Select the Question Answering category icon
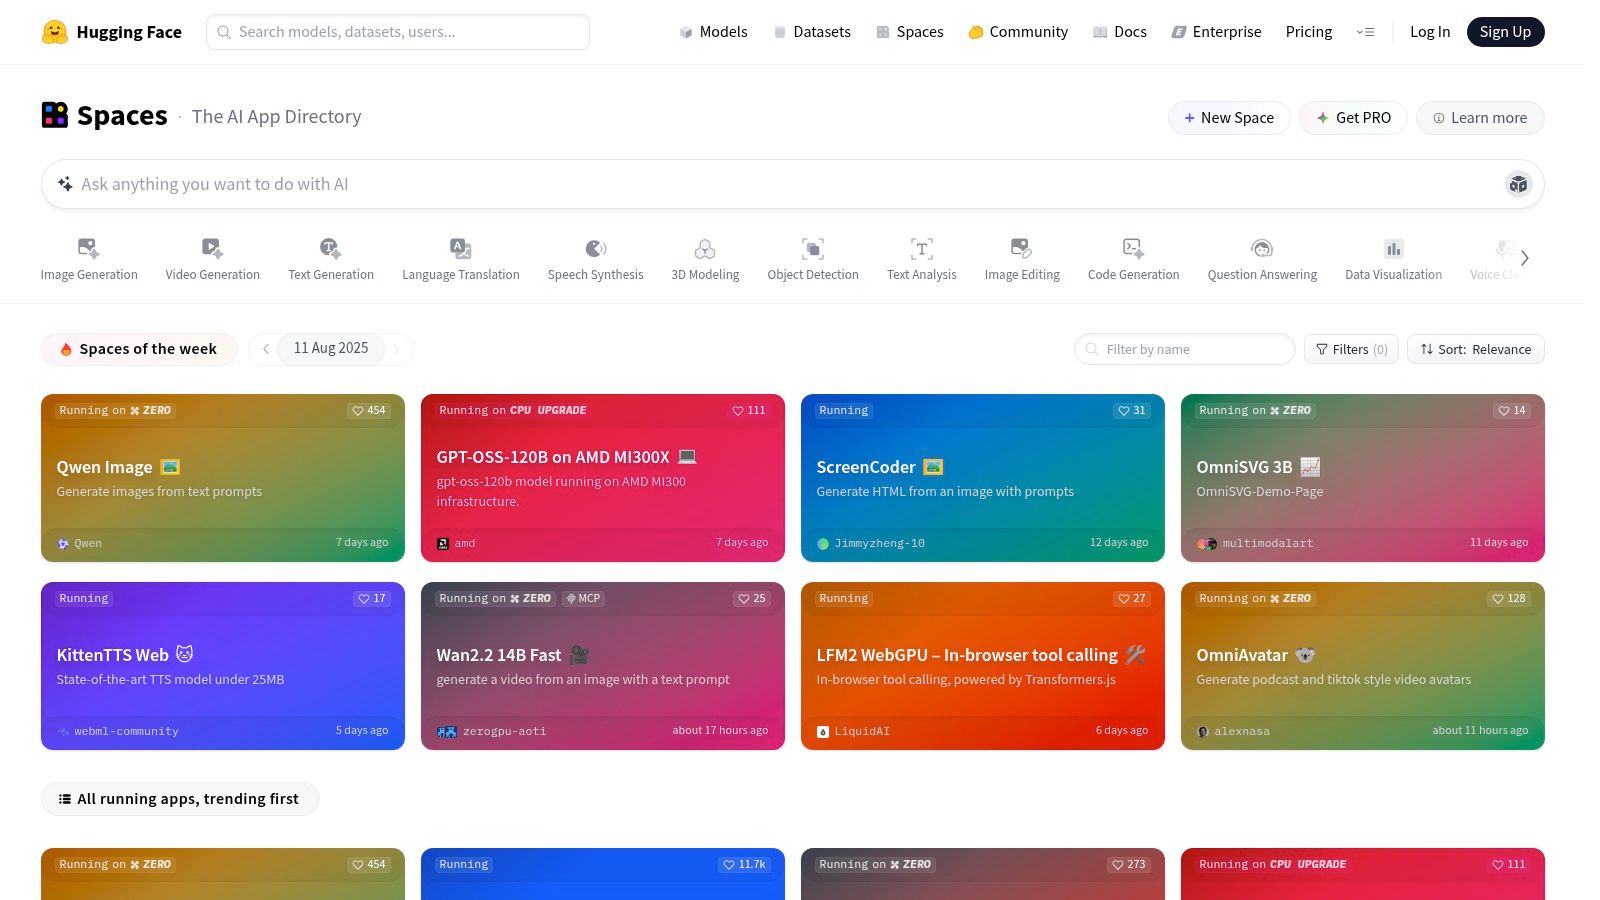 1262,248
